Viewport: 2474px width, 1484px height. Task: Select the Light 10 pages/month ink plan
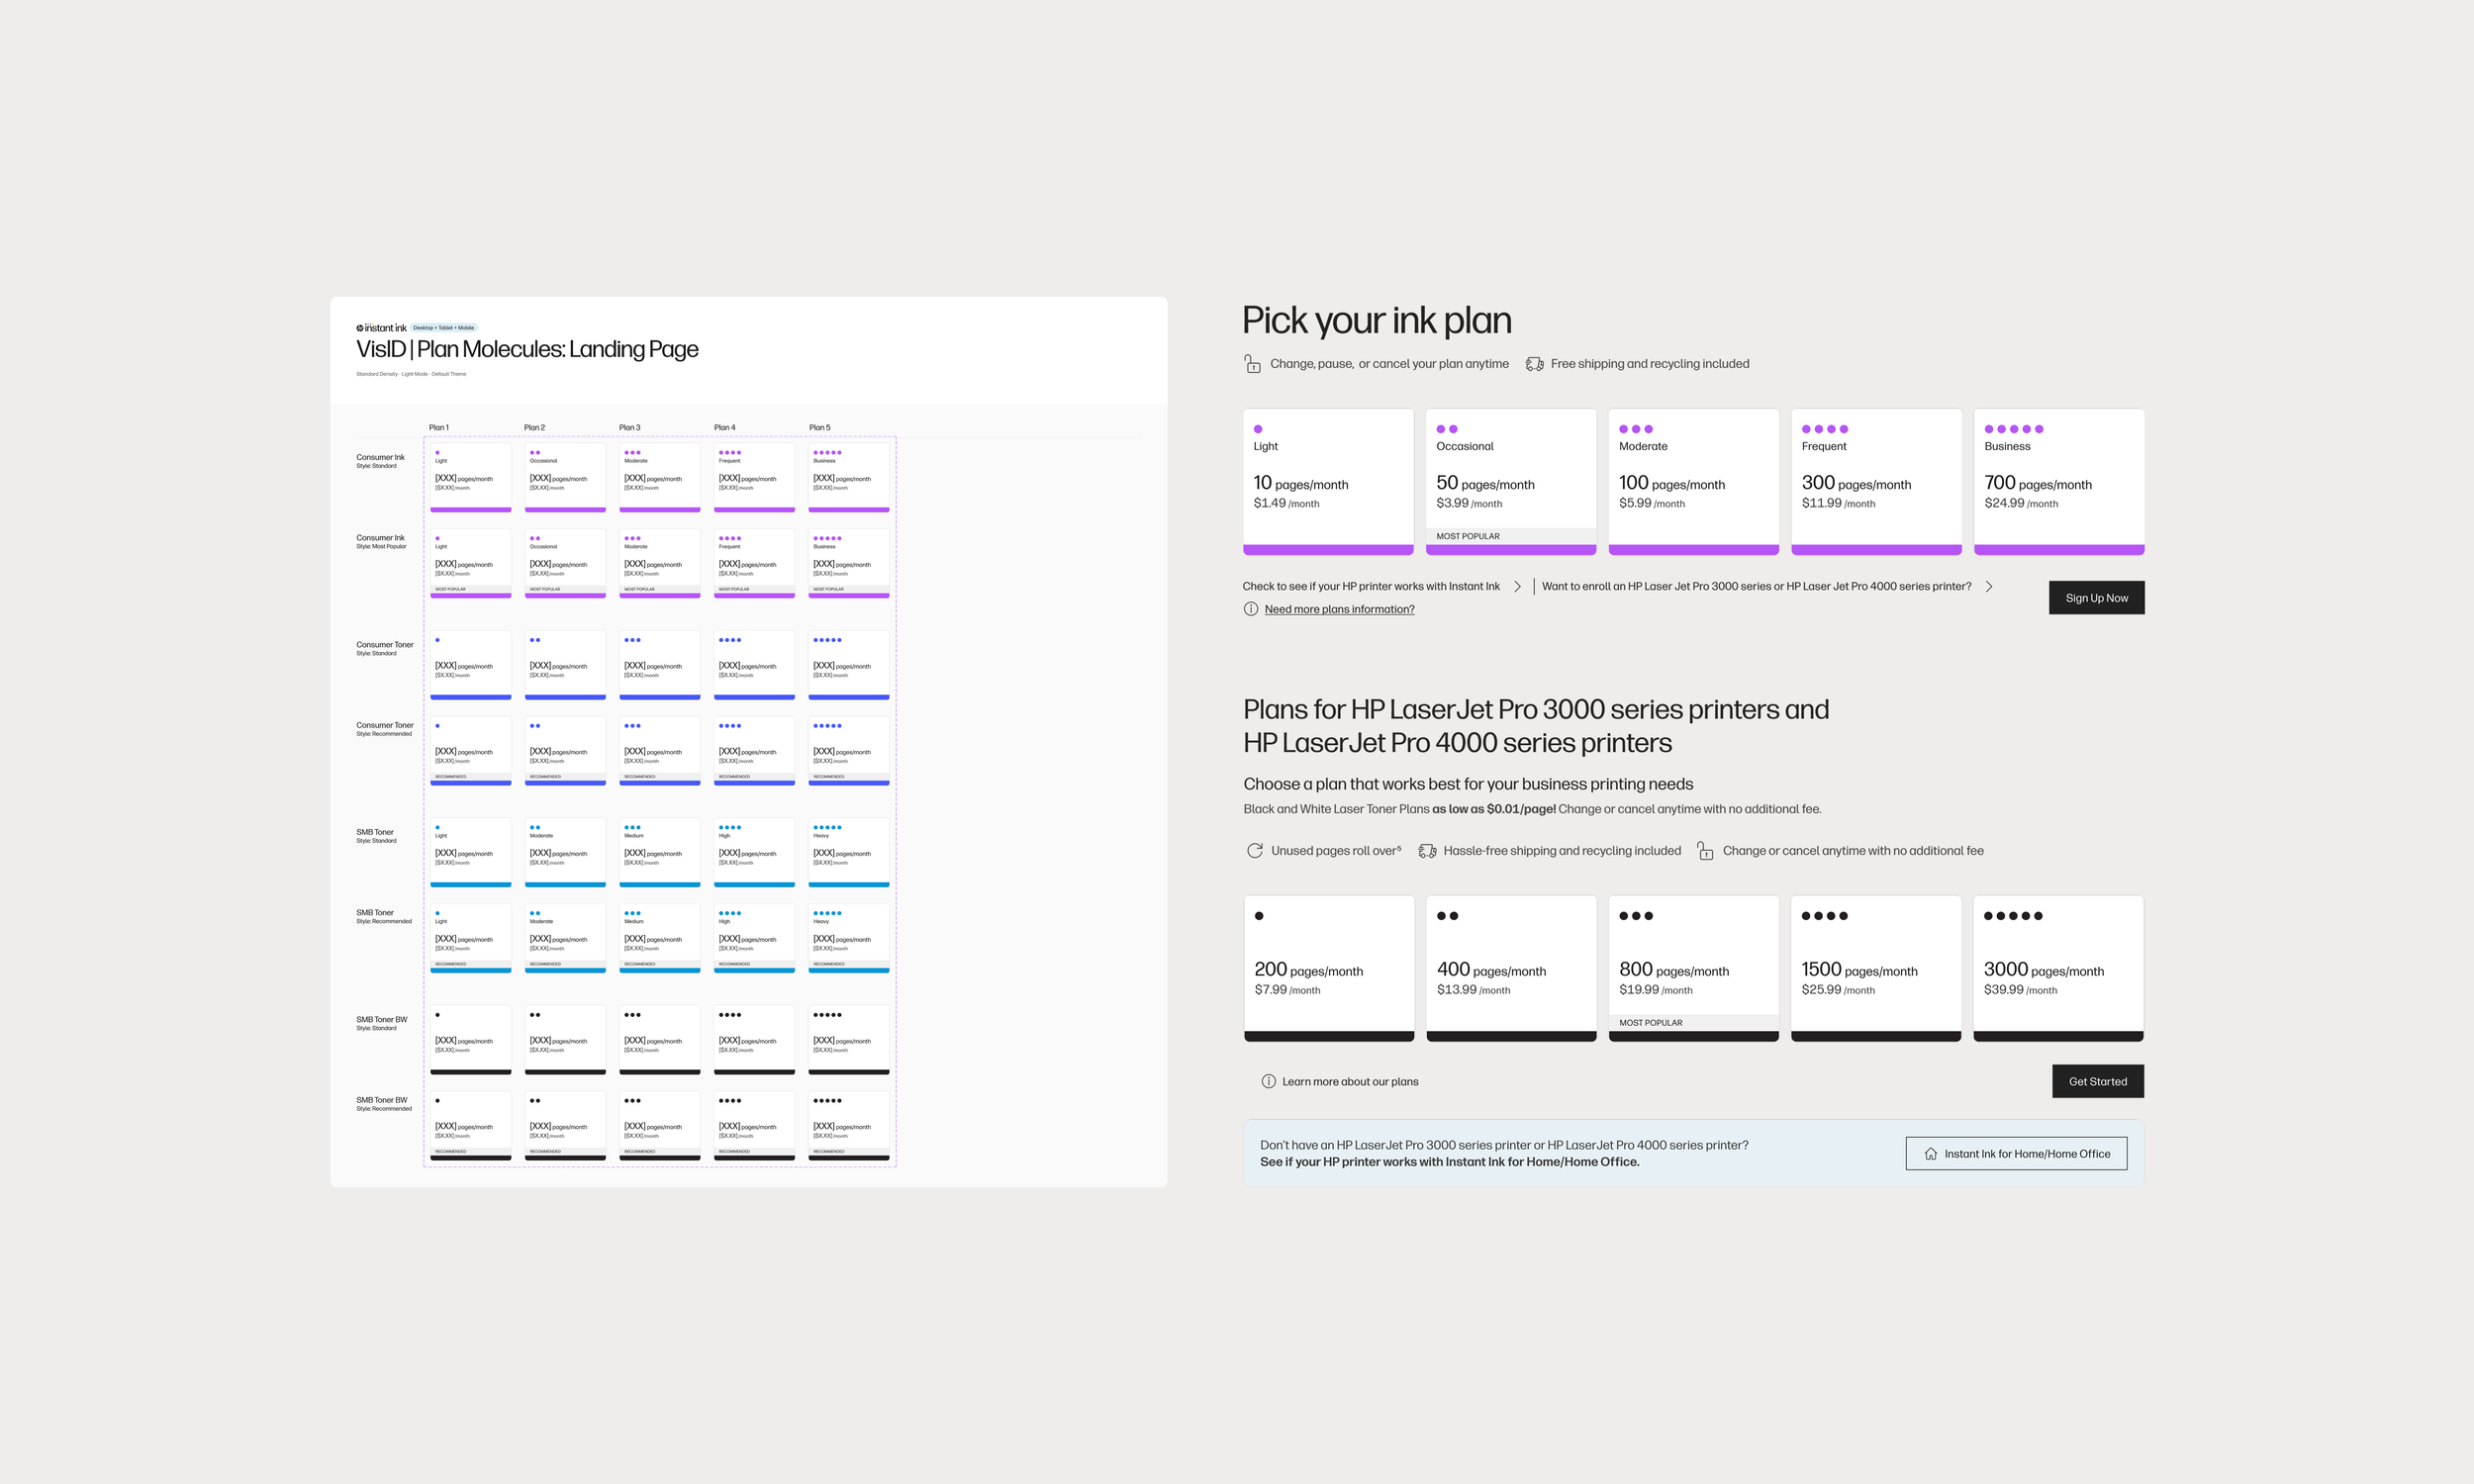[1327, 478]
